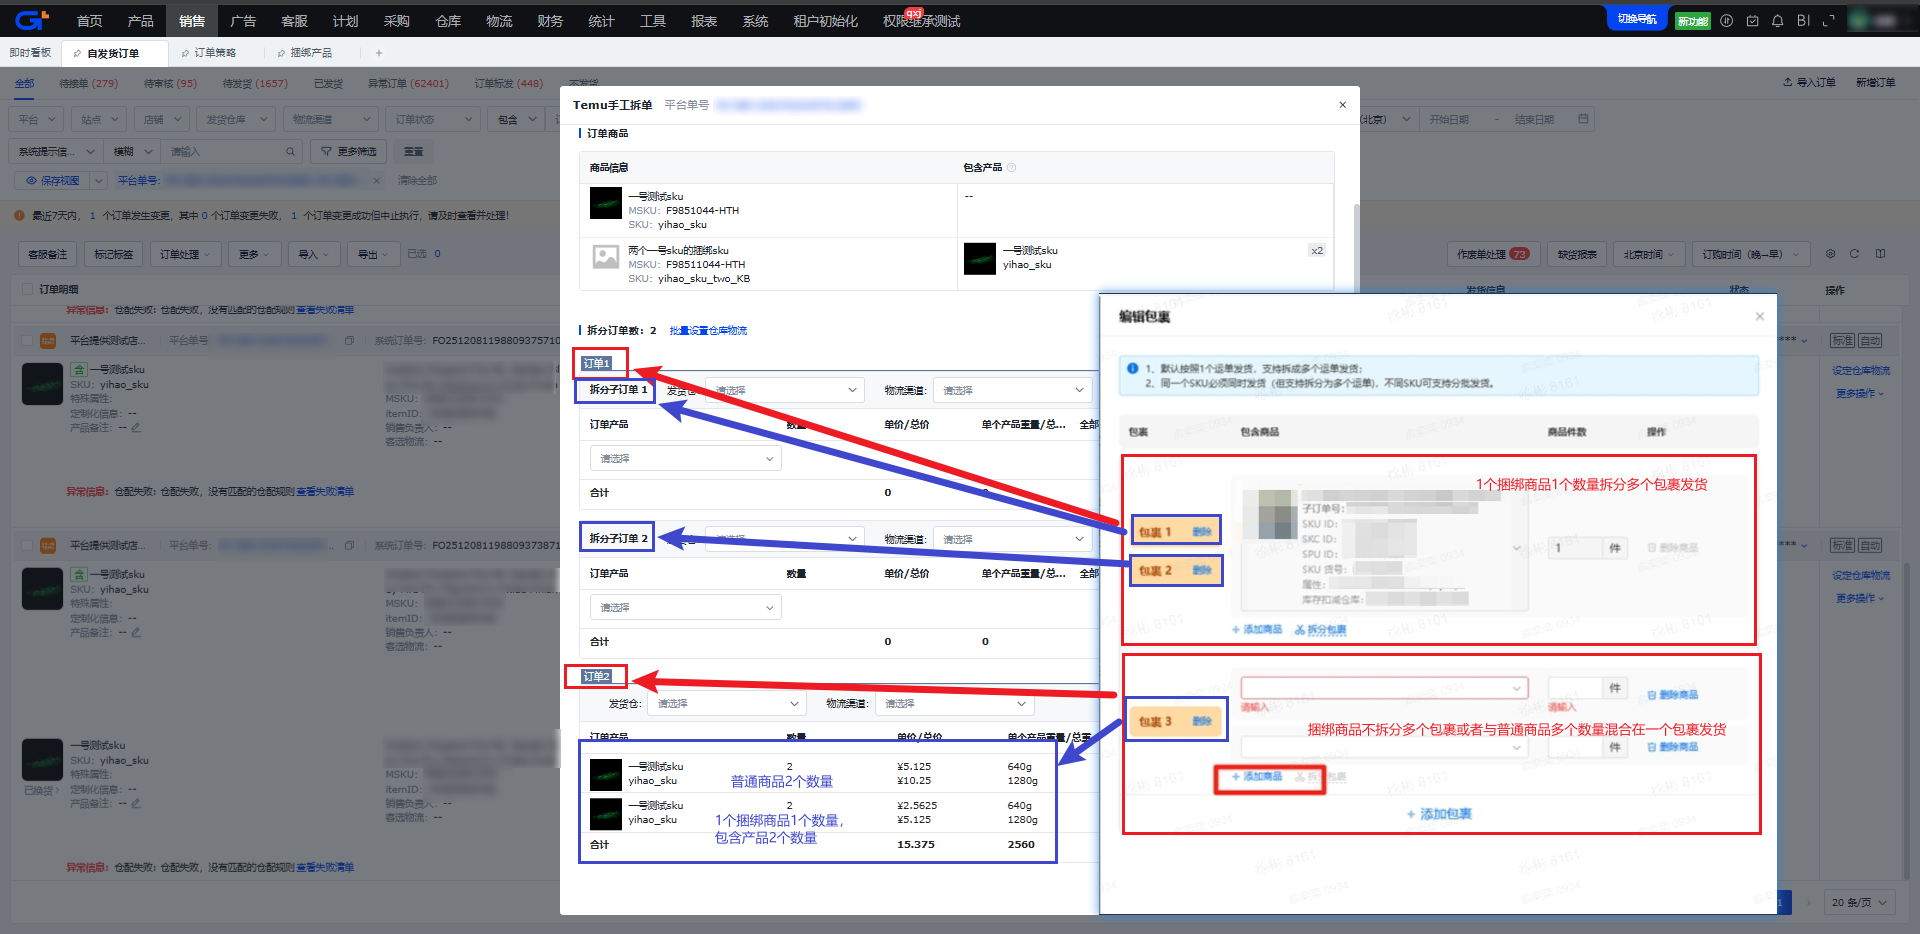
Task: Add a tab with the plus icon
Action: pos(379,53)
